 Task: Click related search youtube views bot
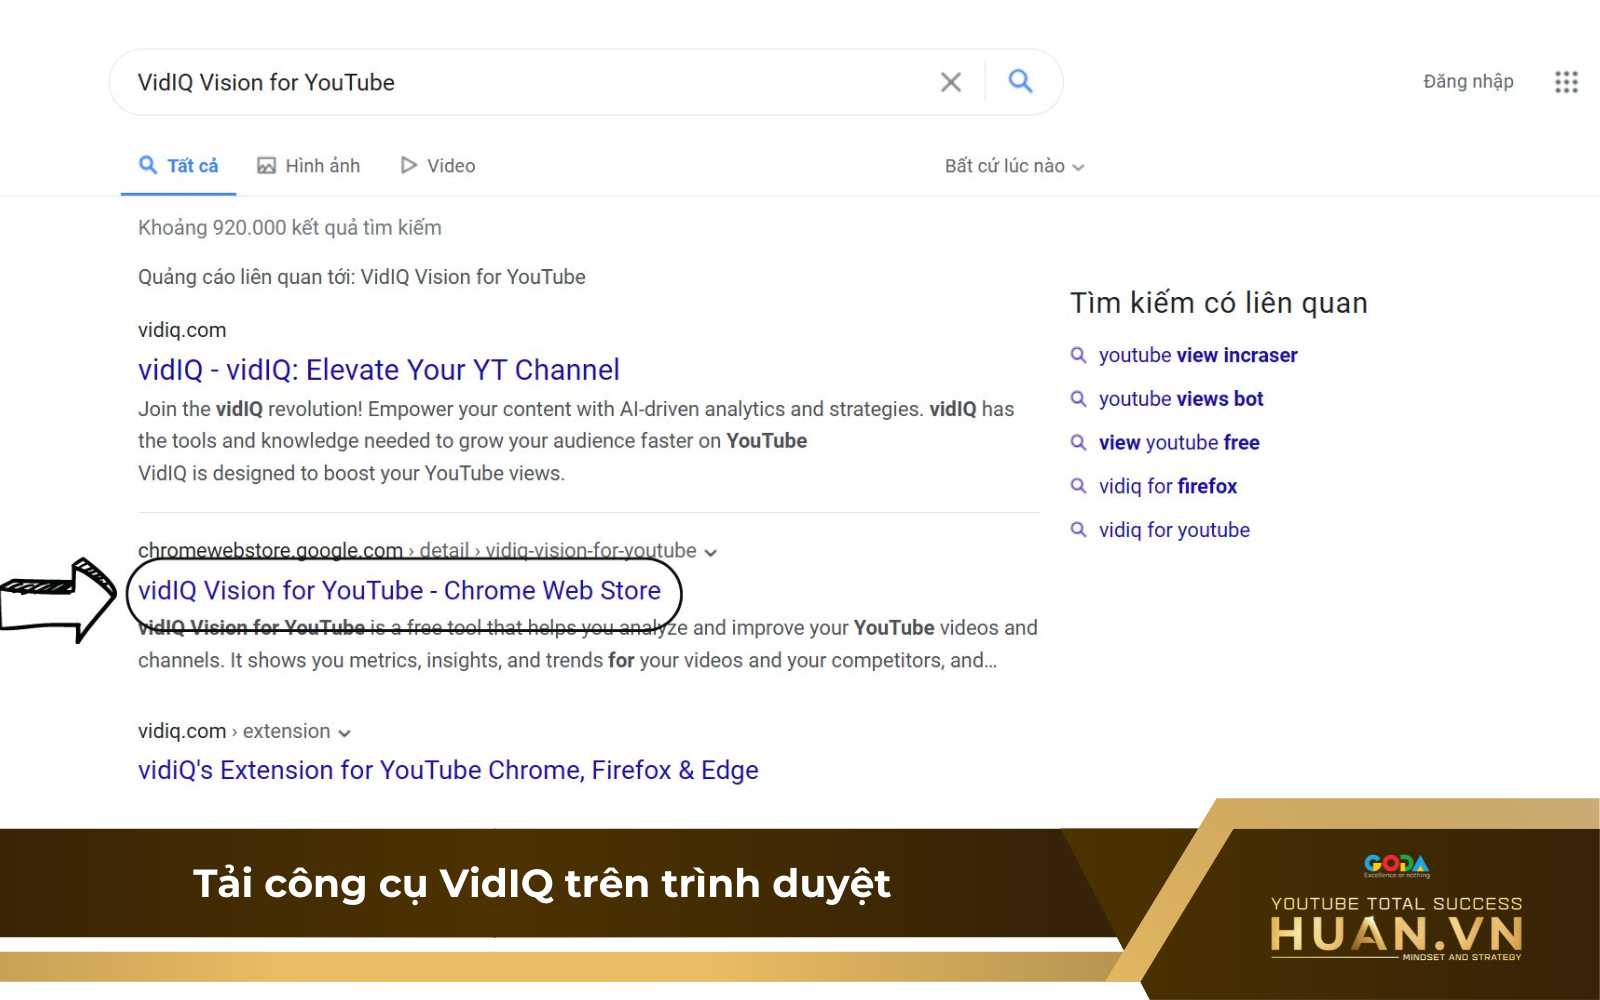click(1181, 399)
